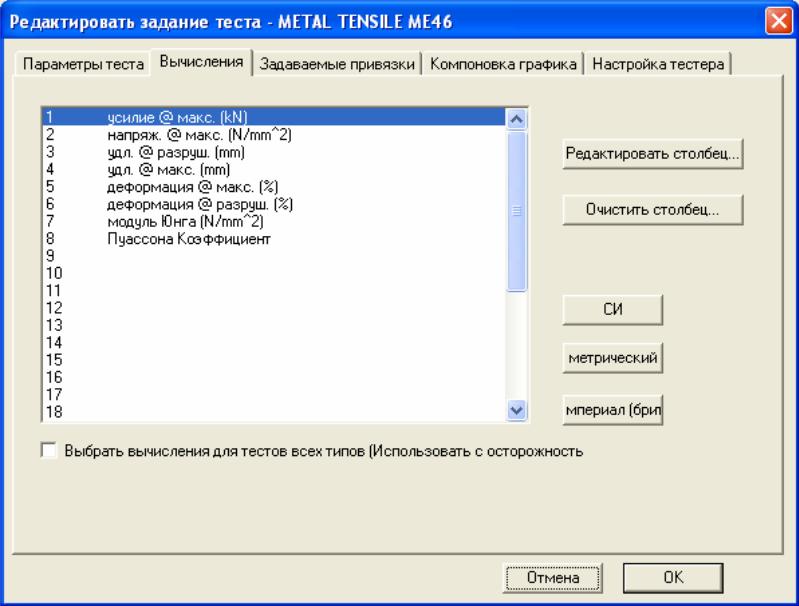The height and width of the screenshot is (606, 799).
Task: Select row 6 деформация @ разруш. (%)
Action: pyautogui.click(x=274, y=204)
